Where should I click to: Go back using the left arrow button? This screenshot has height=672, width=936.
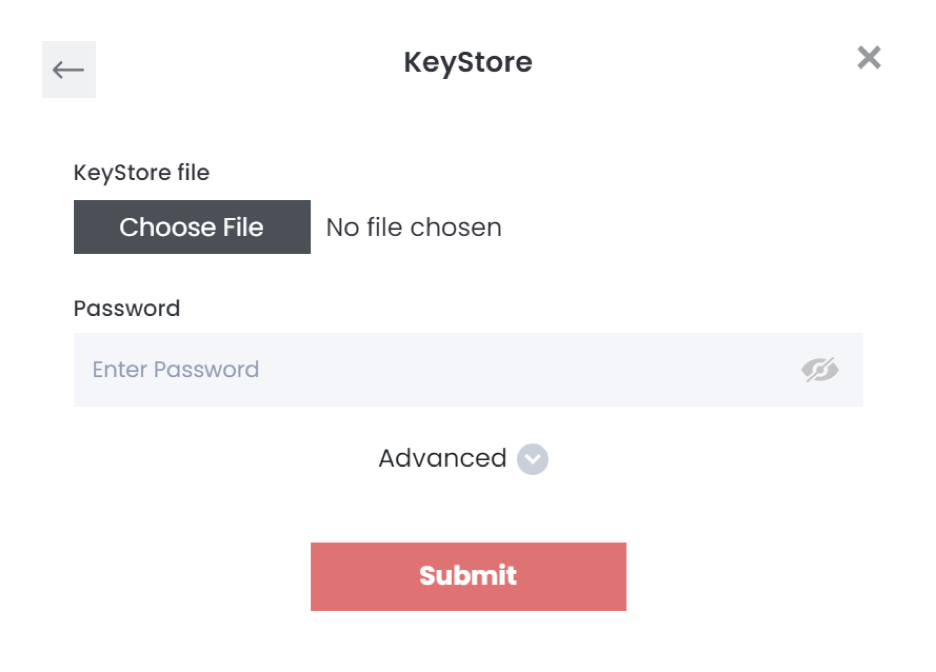click(69, 69)
